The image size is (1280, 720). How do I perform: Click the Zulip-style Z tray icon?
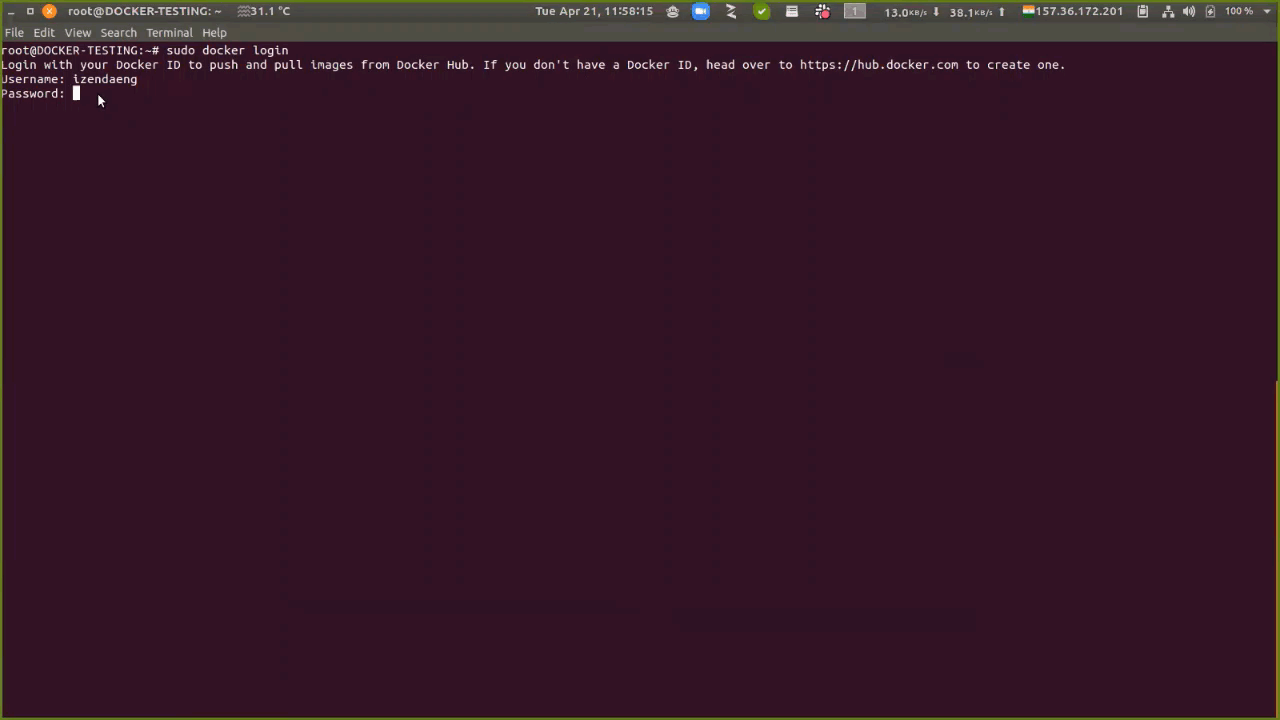click(x=731, y=11)
